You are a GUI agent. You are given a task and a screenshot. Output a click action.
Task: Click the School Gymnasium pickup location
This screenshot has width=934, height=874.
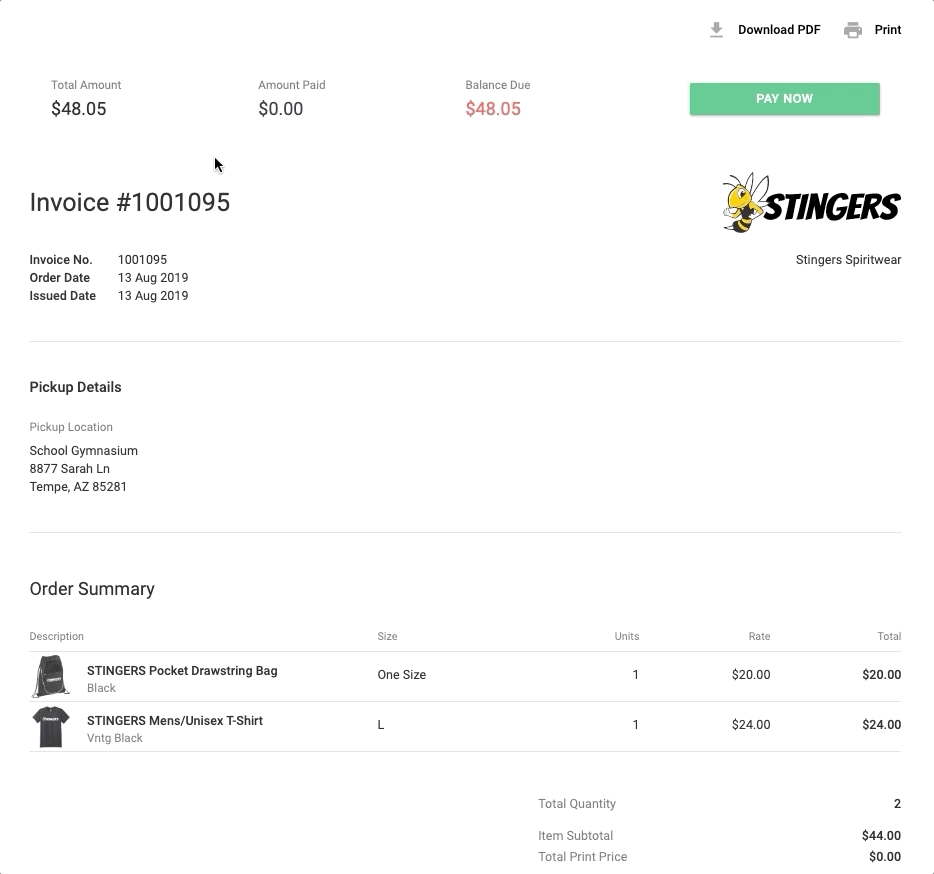point(84,451)
